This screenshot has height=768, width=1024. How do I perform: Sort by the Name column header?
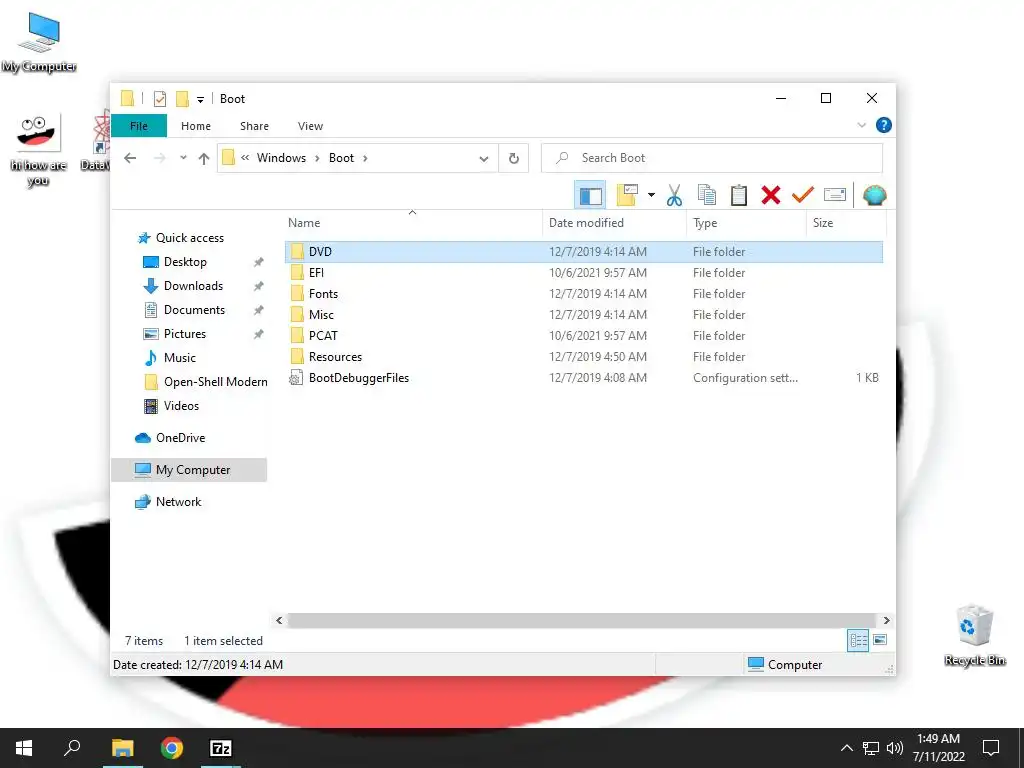[x=413, y=223]
